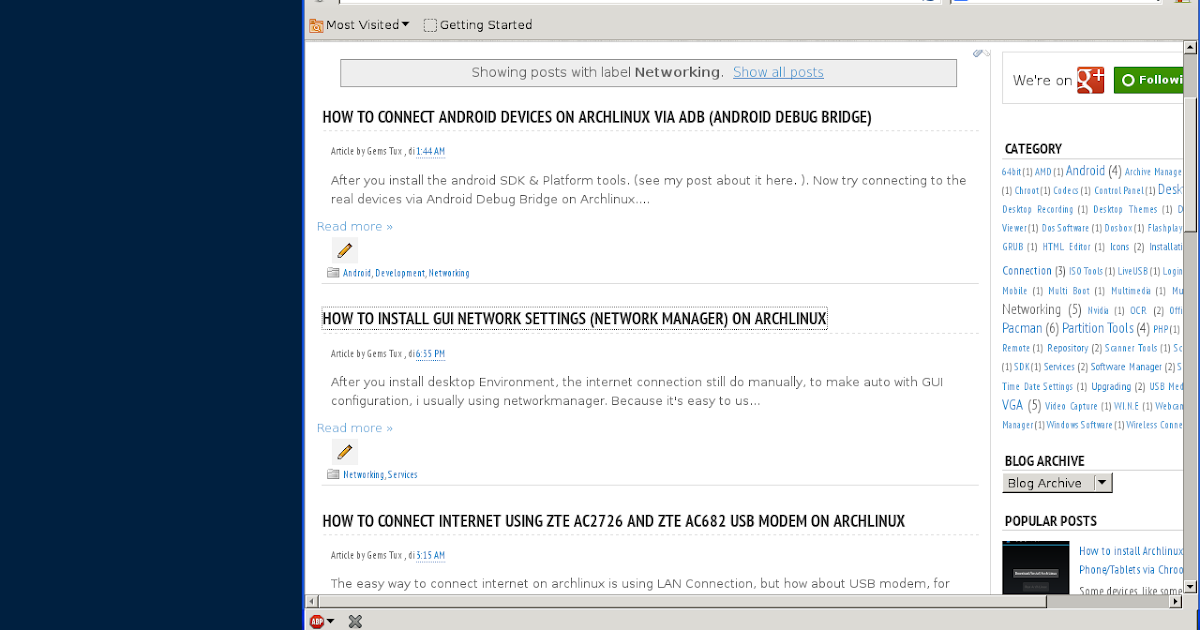The height and width of the screenshot is (630, 1200).
Task: Click the popular post thumbnail image
Action: coord(1036,568)
